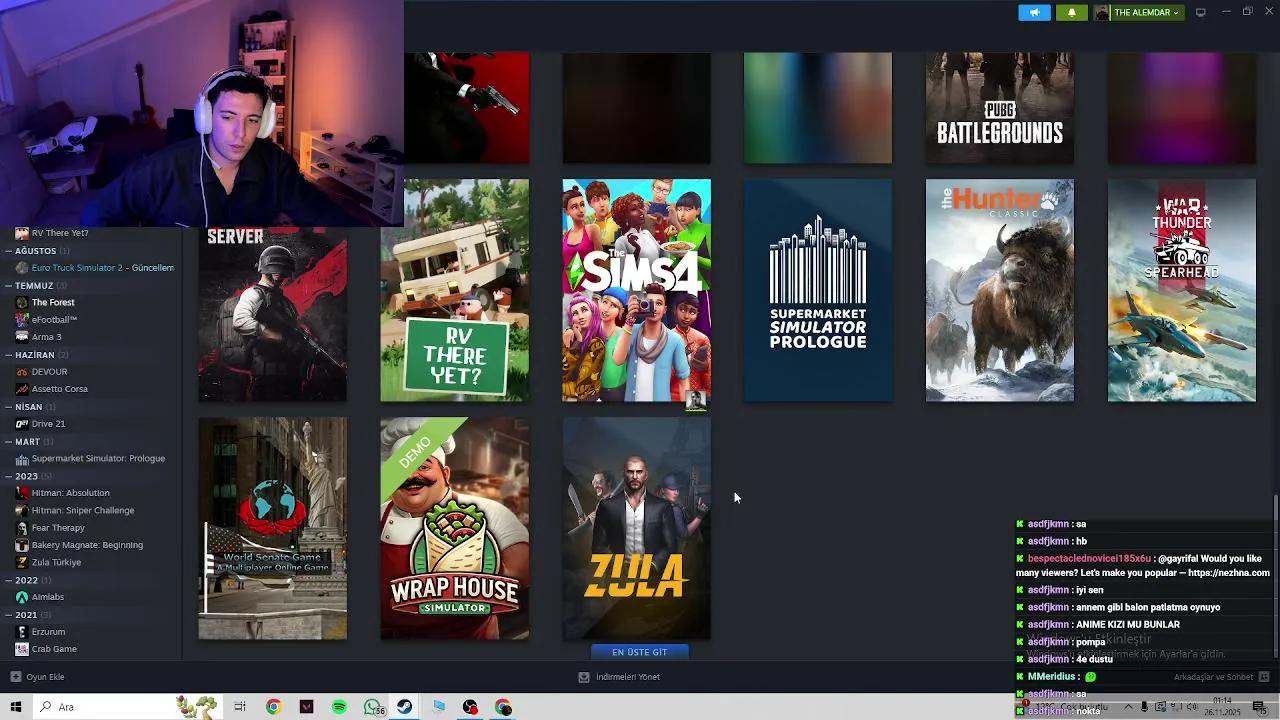
Task: Click EN ÜSTE GİT button
Action: tap(639, 652)
